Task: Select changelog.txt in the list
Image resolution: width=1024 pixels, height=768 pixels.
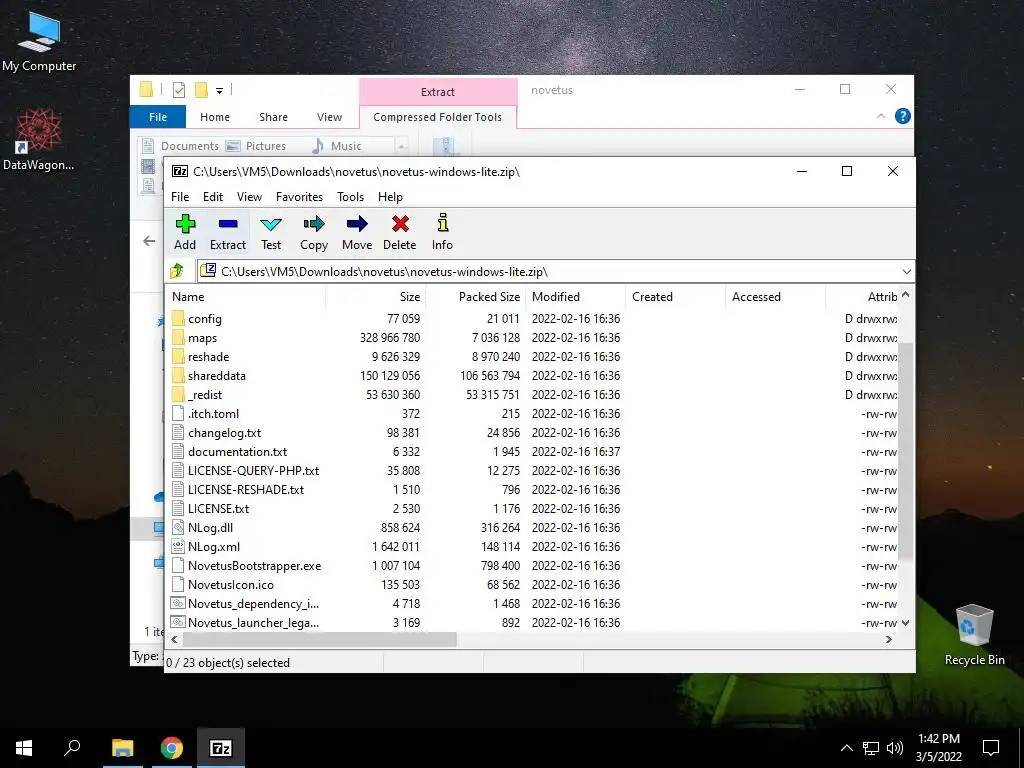Action: [224, 432]
